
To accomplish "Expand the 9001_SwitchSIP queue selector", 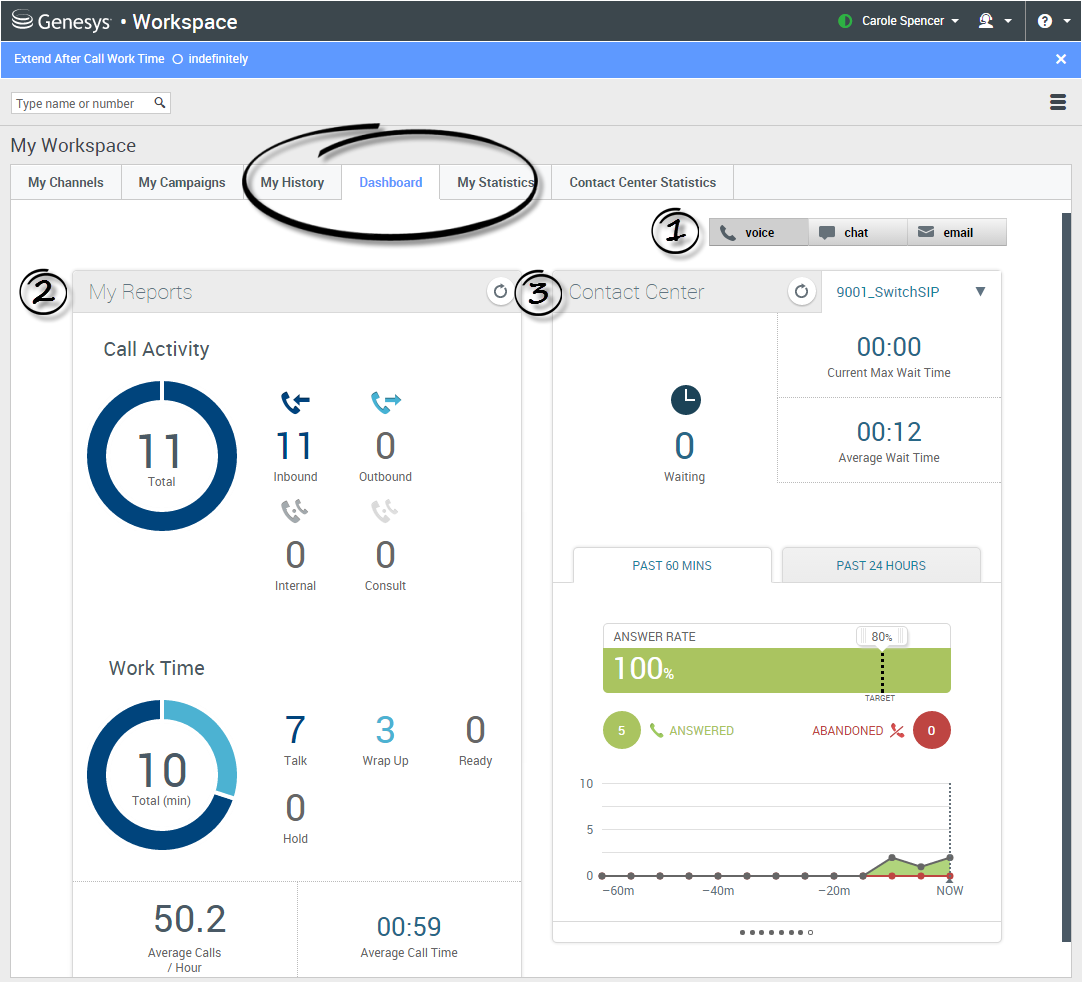I will 979,291.
